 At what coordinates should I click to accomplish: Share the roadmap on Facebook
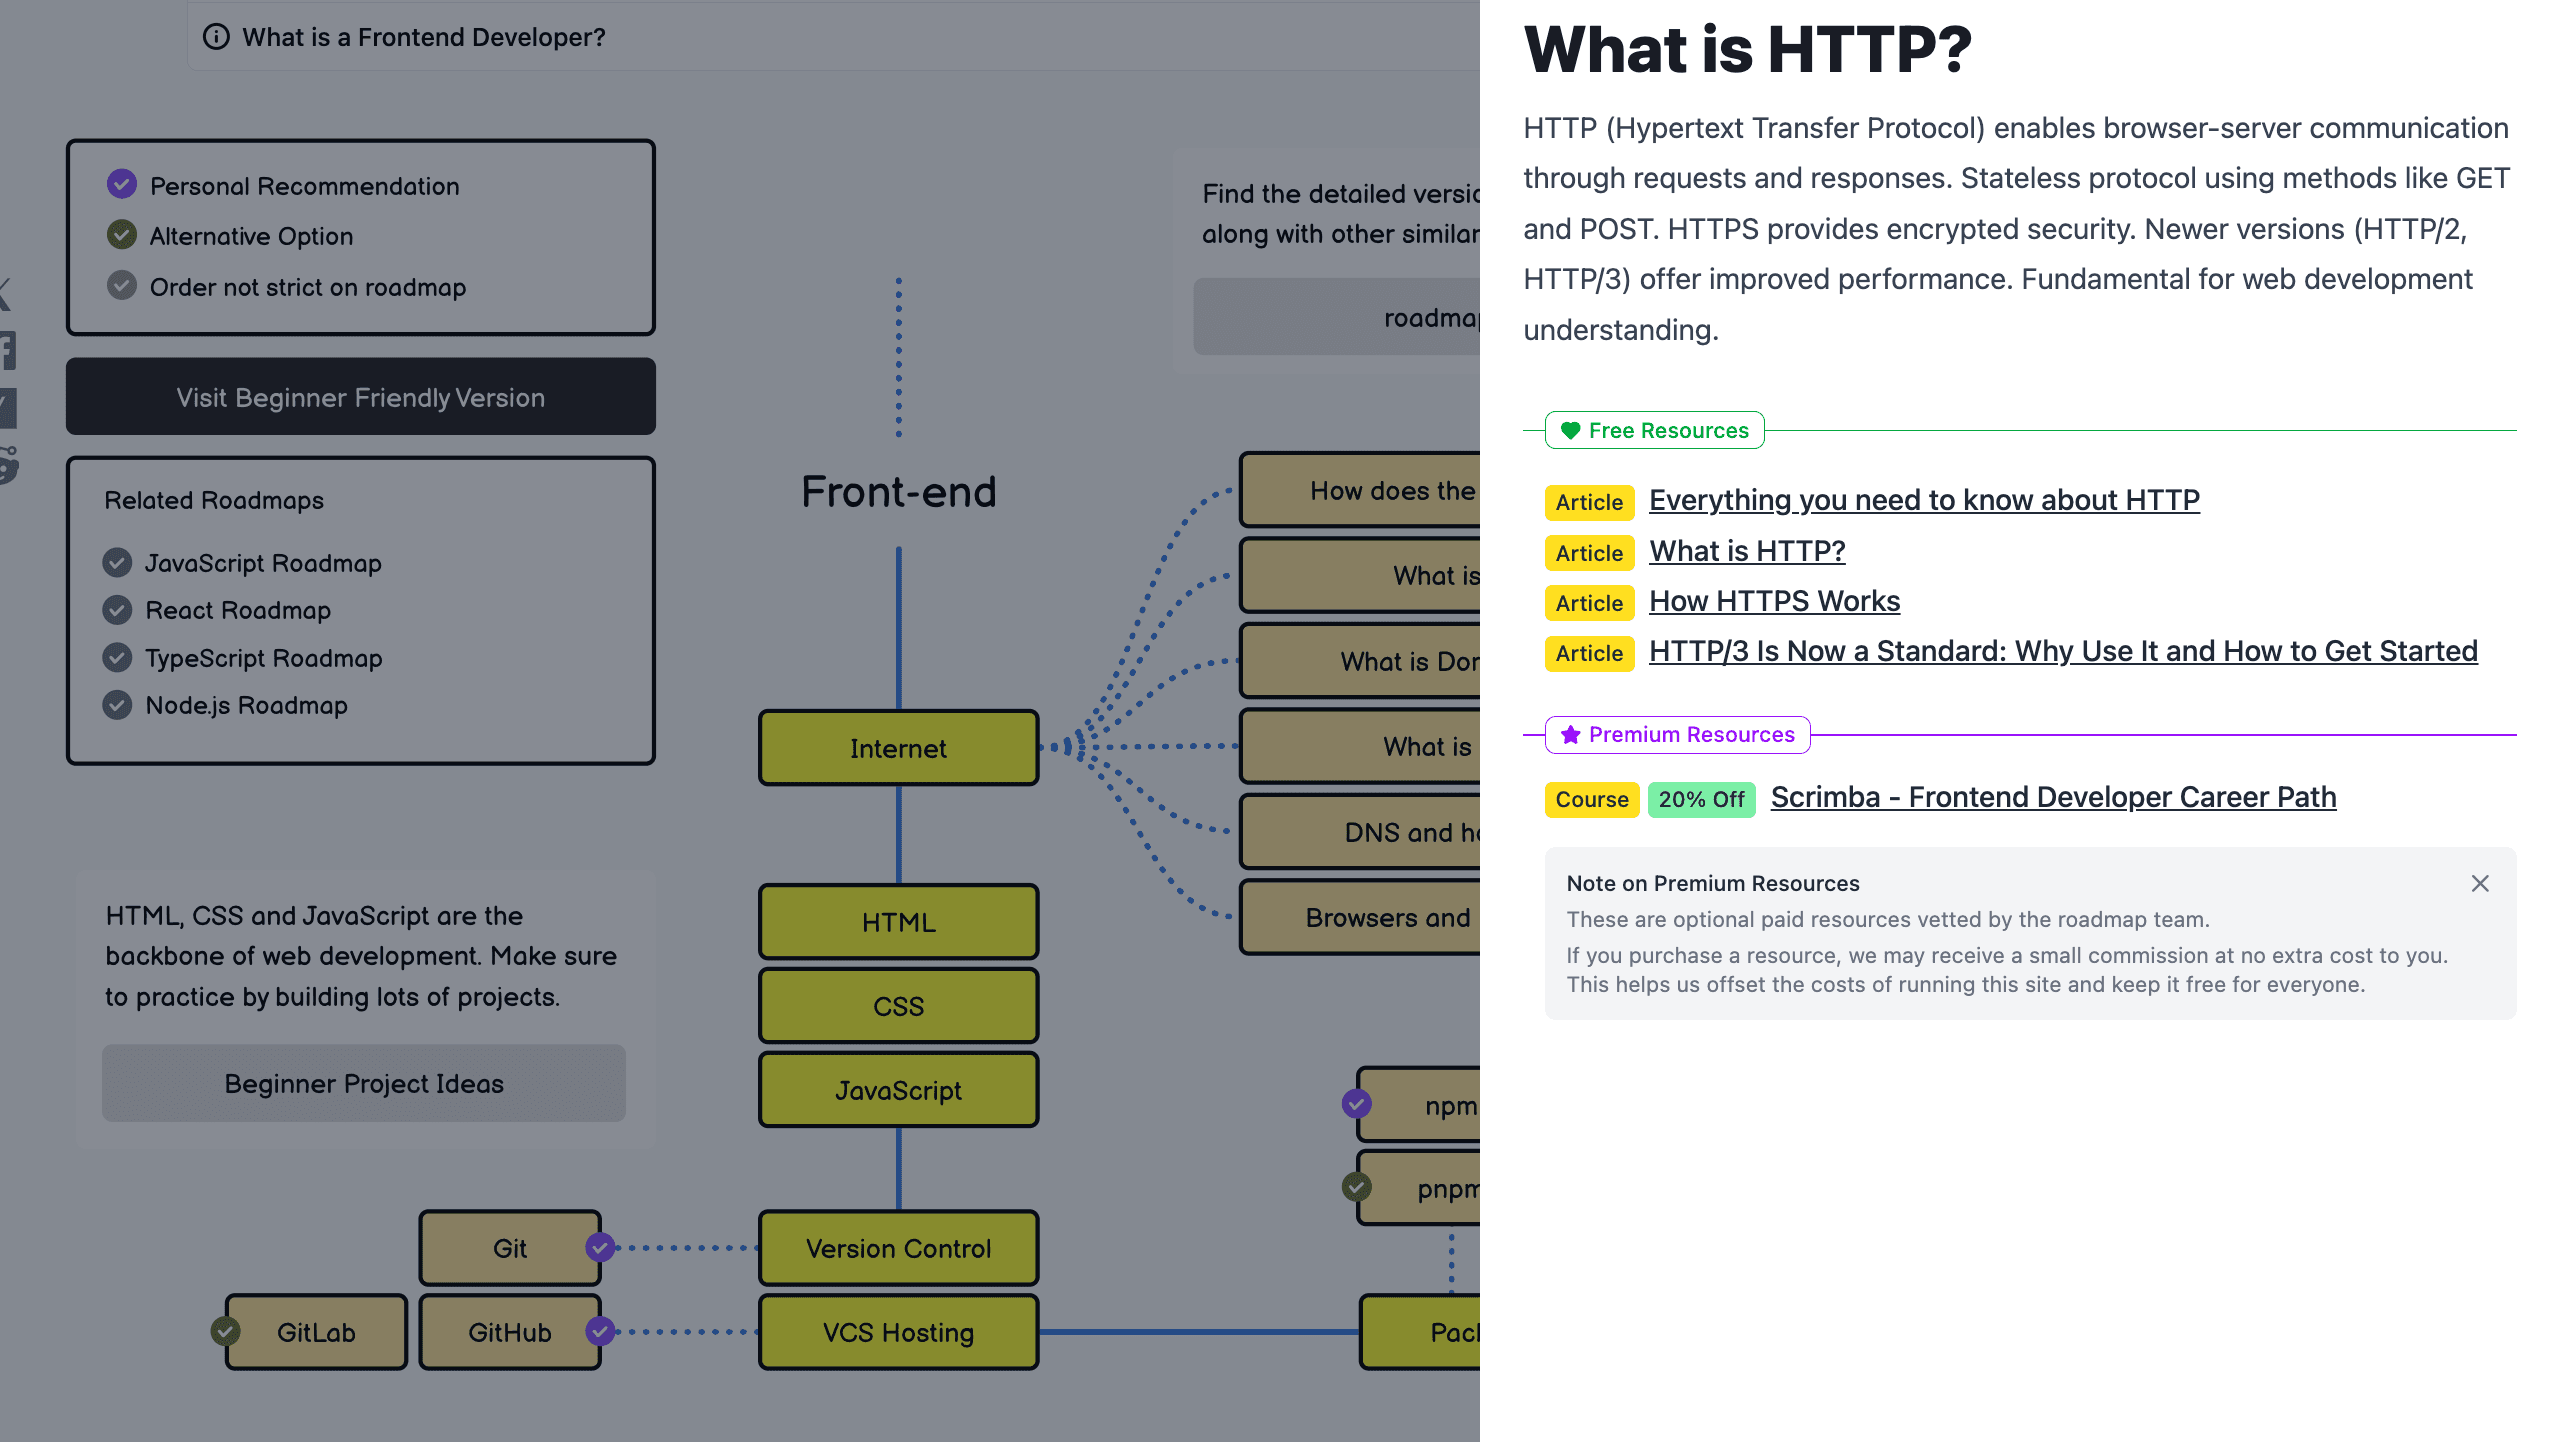[x=6, y=348]
